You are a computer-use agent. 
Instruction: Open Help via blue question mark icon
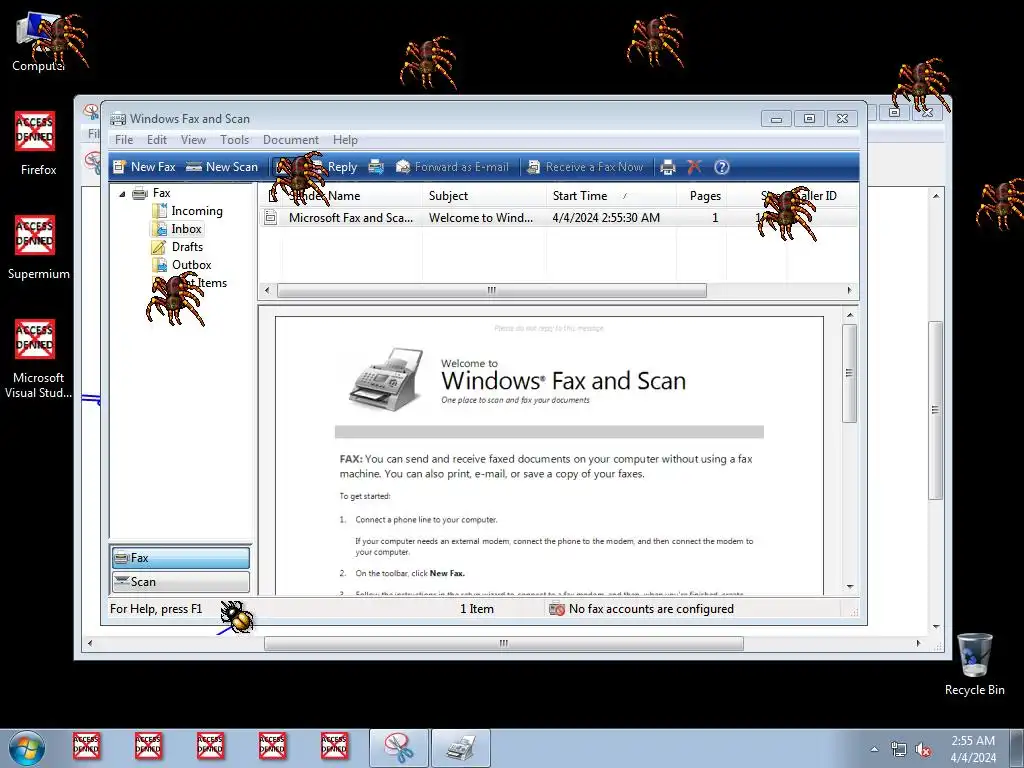(721, 167)
